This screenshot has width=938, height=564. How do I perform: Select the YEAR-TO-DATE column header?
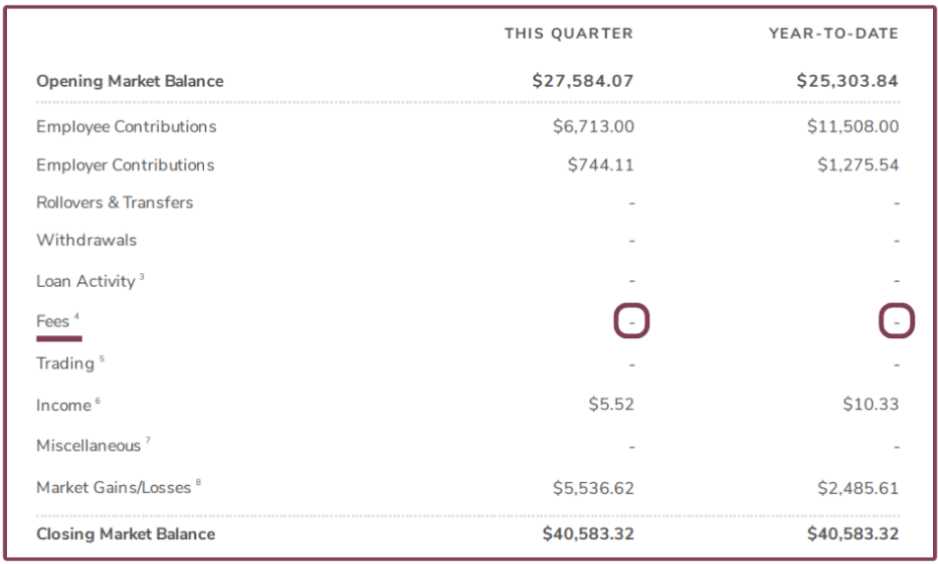(x=833, y=34)
